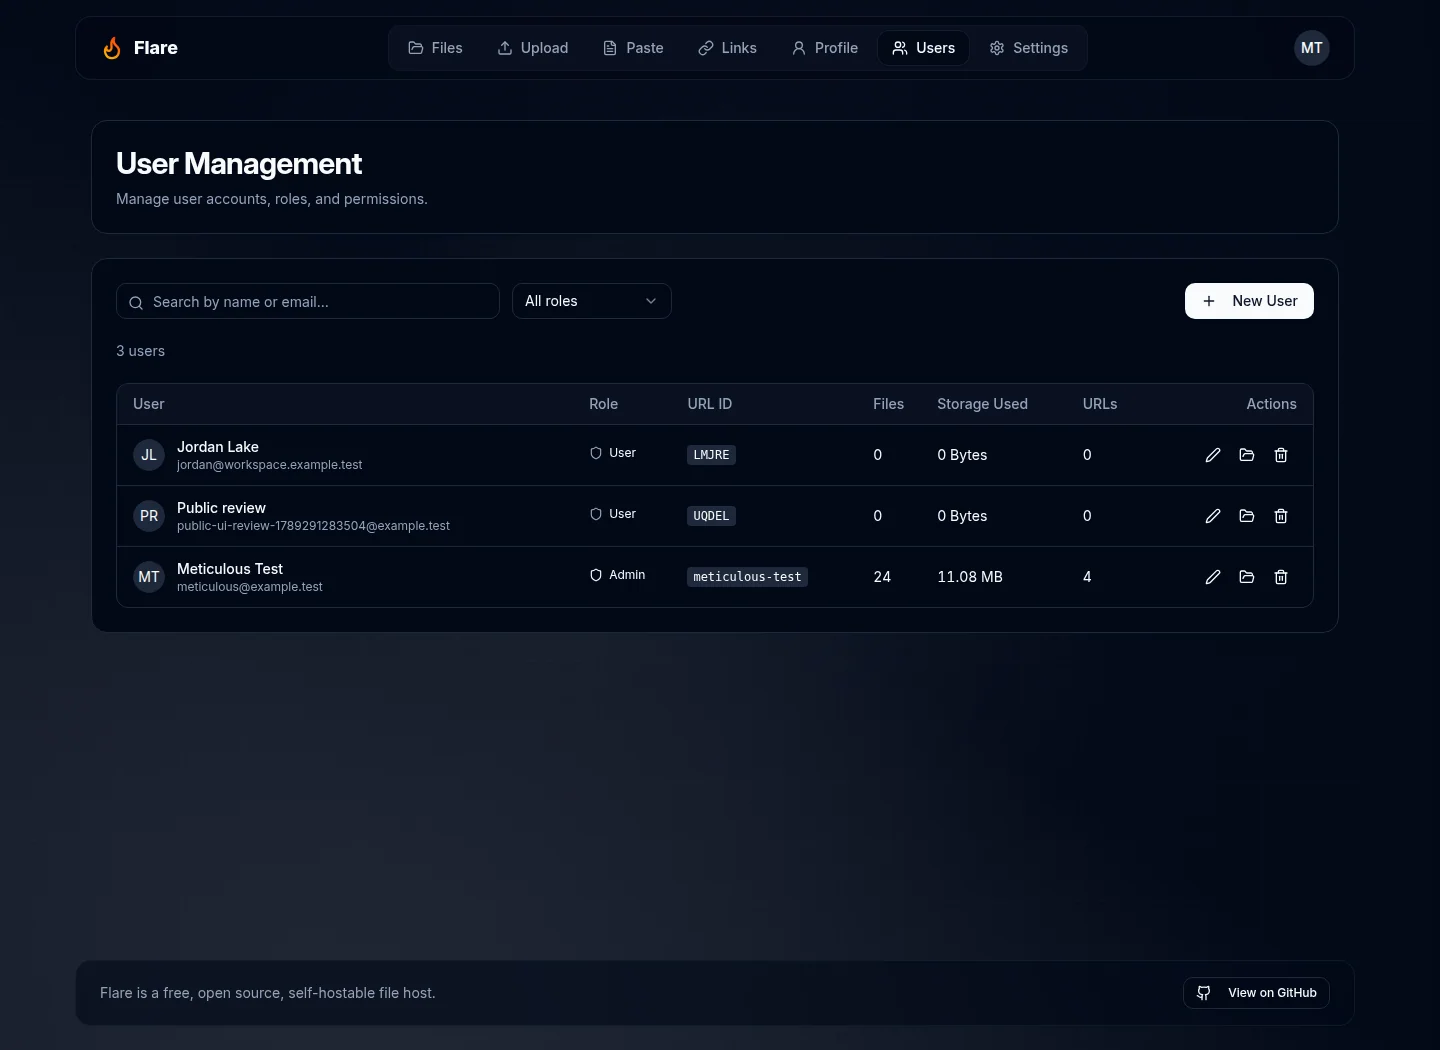Click the 3 users count text
This screenshot has width=1440, height=1050.
click(x=140, y=351)
